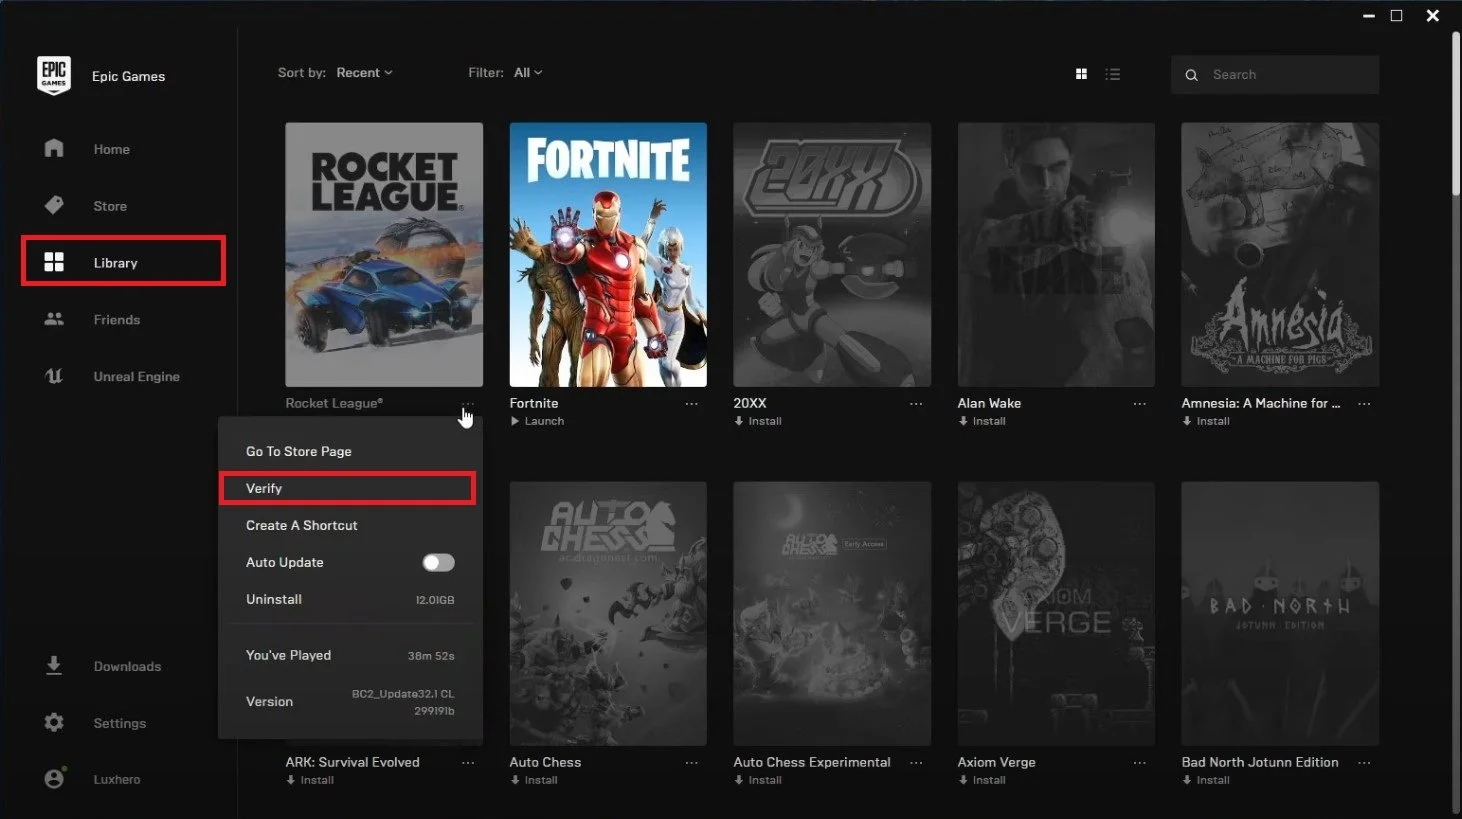Open the Bad North cover art

(x=1280, y=614)
